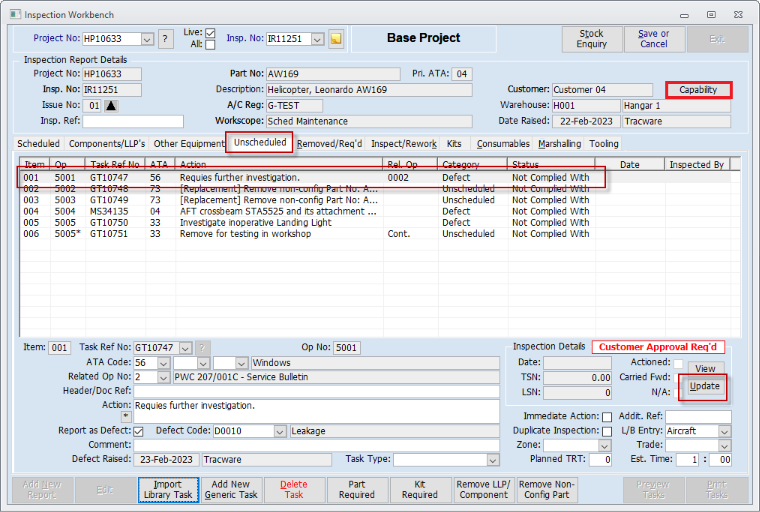Click the black triangle Issue No increment icon
This screenshot has width=760, height=512.
tap(111, 105)
